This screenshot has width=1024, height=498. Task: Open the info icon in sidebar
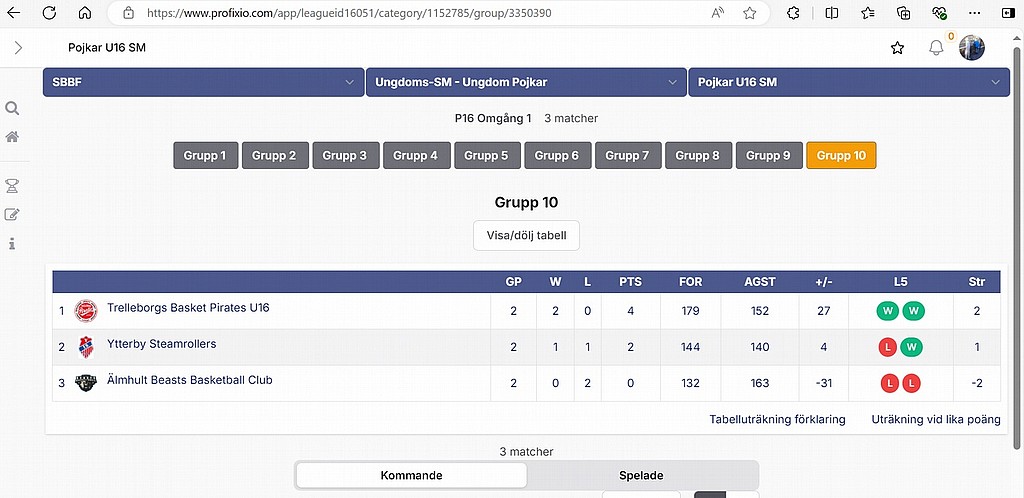[13, 243]
